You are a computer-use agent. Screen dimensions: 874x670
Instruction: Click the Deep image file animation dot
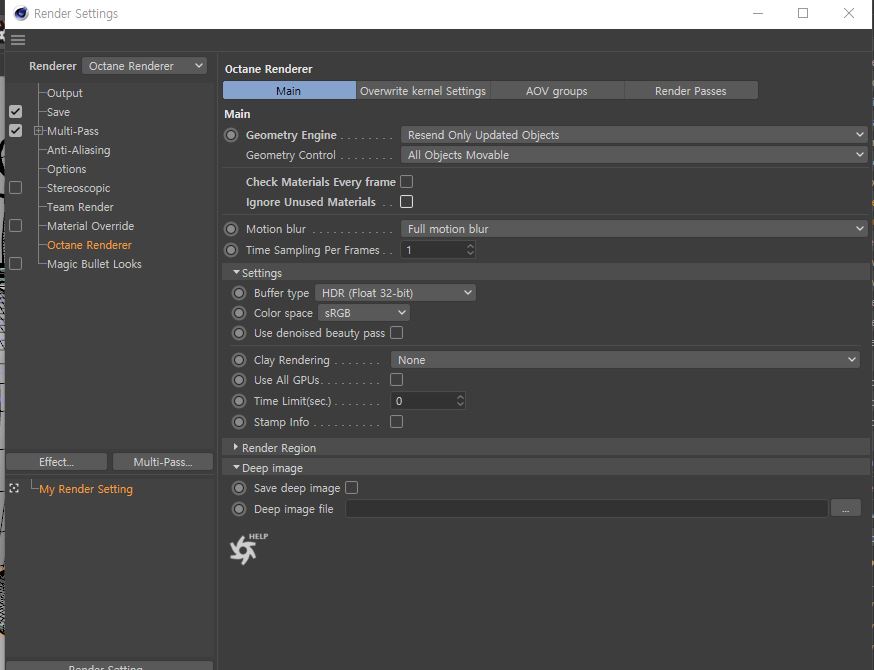pos(239,509)
